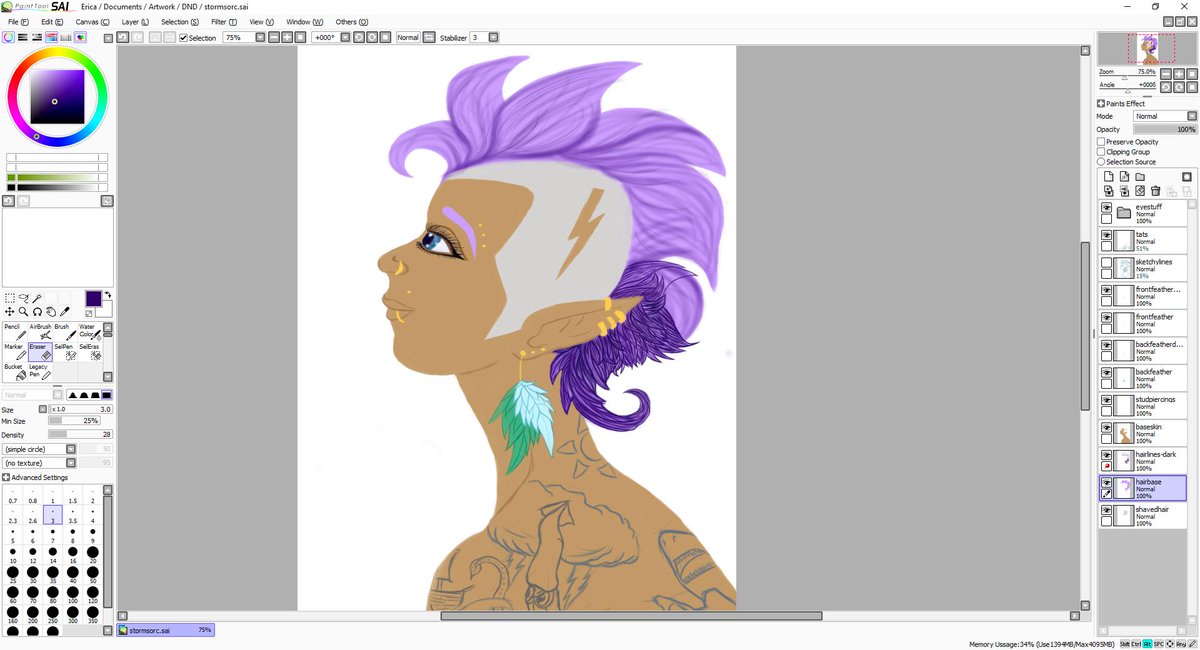1200x650 pixels.
Task: Select the Water Color tool
Action: click(x=90, y=334)
